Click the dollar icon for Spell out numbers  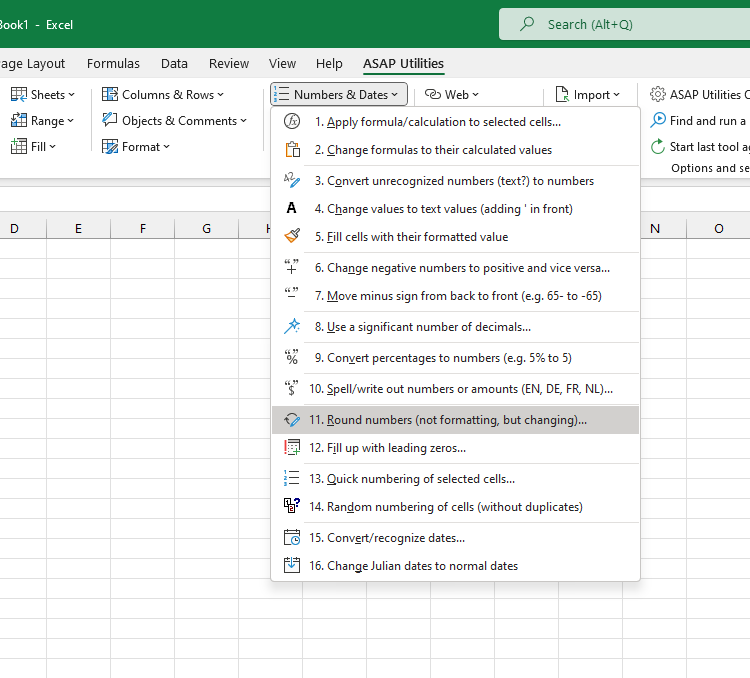tap(291, 388)
